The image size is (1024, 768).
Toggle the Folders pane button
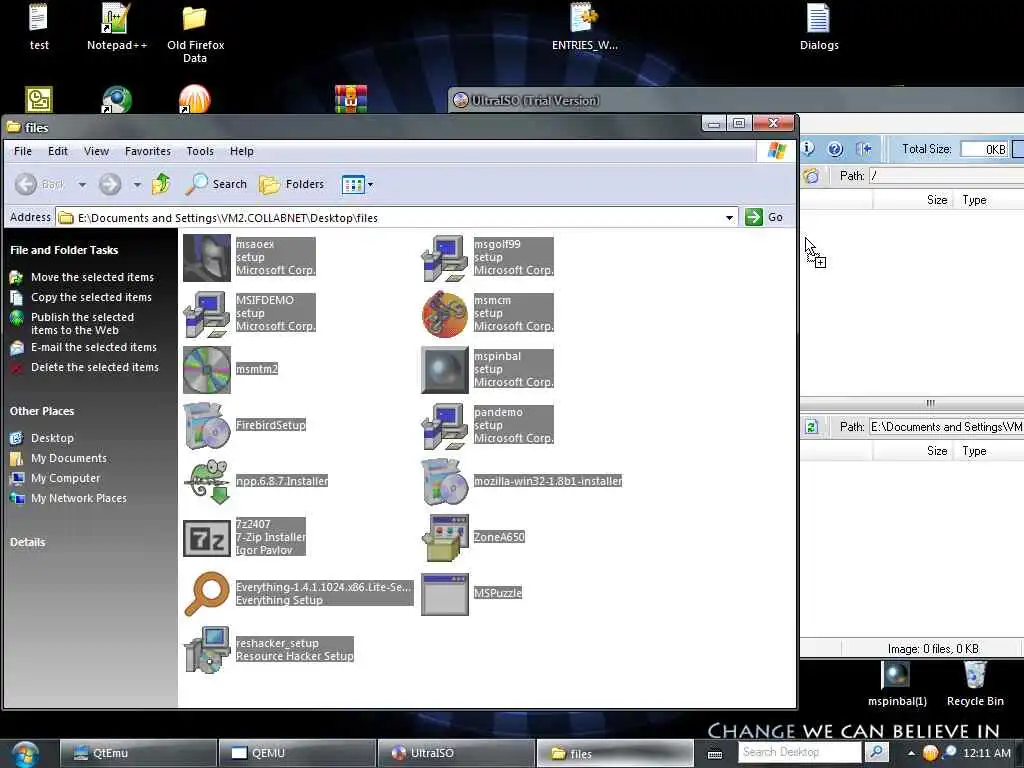pyautogui.click(x=291, y=184)
